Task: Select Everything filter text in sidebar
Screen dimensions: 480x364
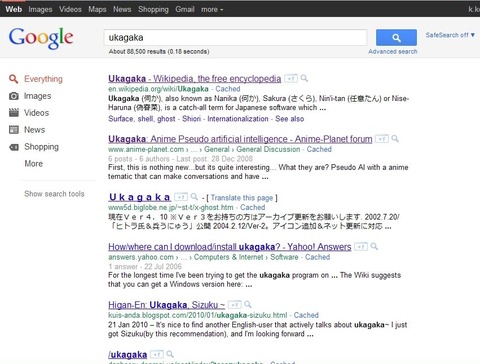Action: tap(43, 79)
